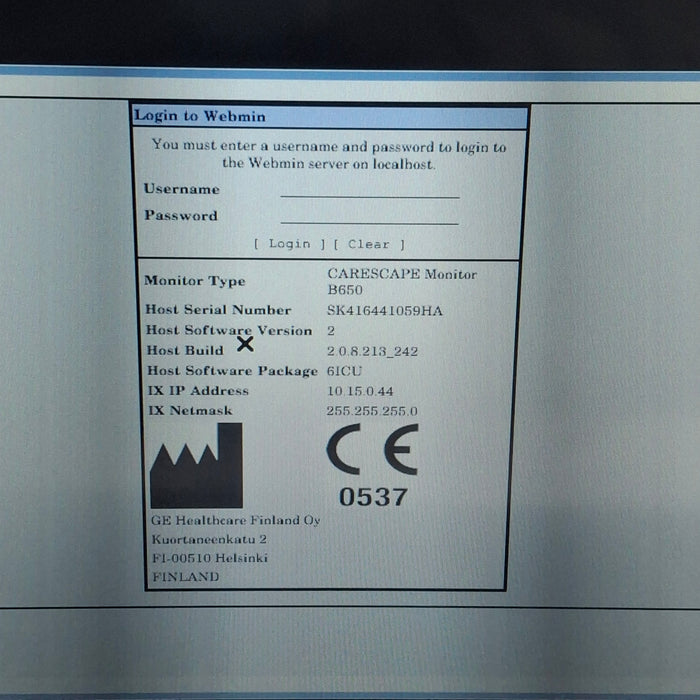The image size is (700, 700).
Task: Click the Clear button
Action: 369,244
